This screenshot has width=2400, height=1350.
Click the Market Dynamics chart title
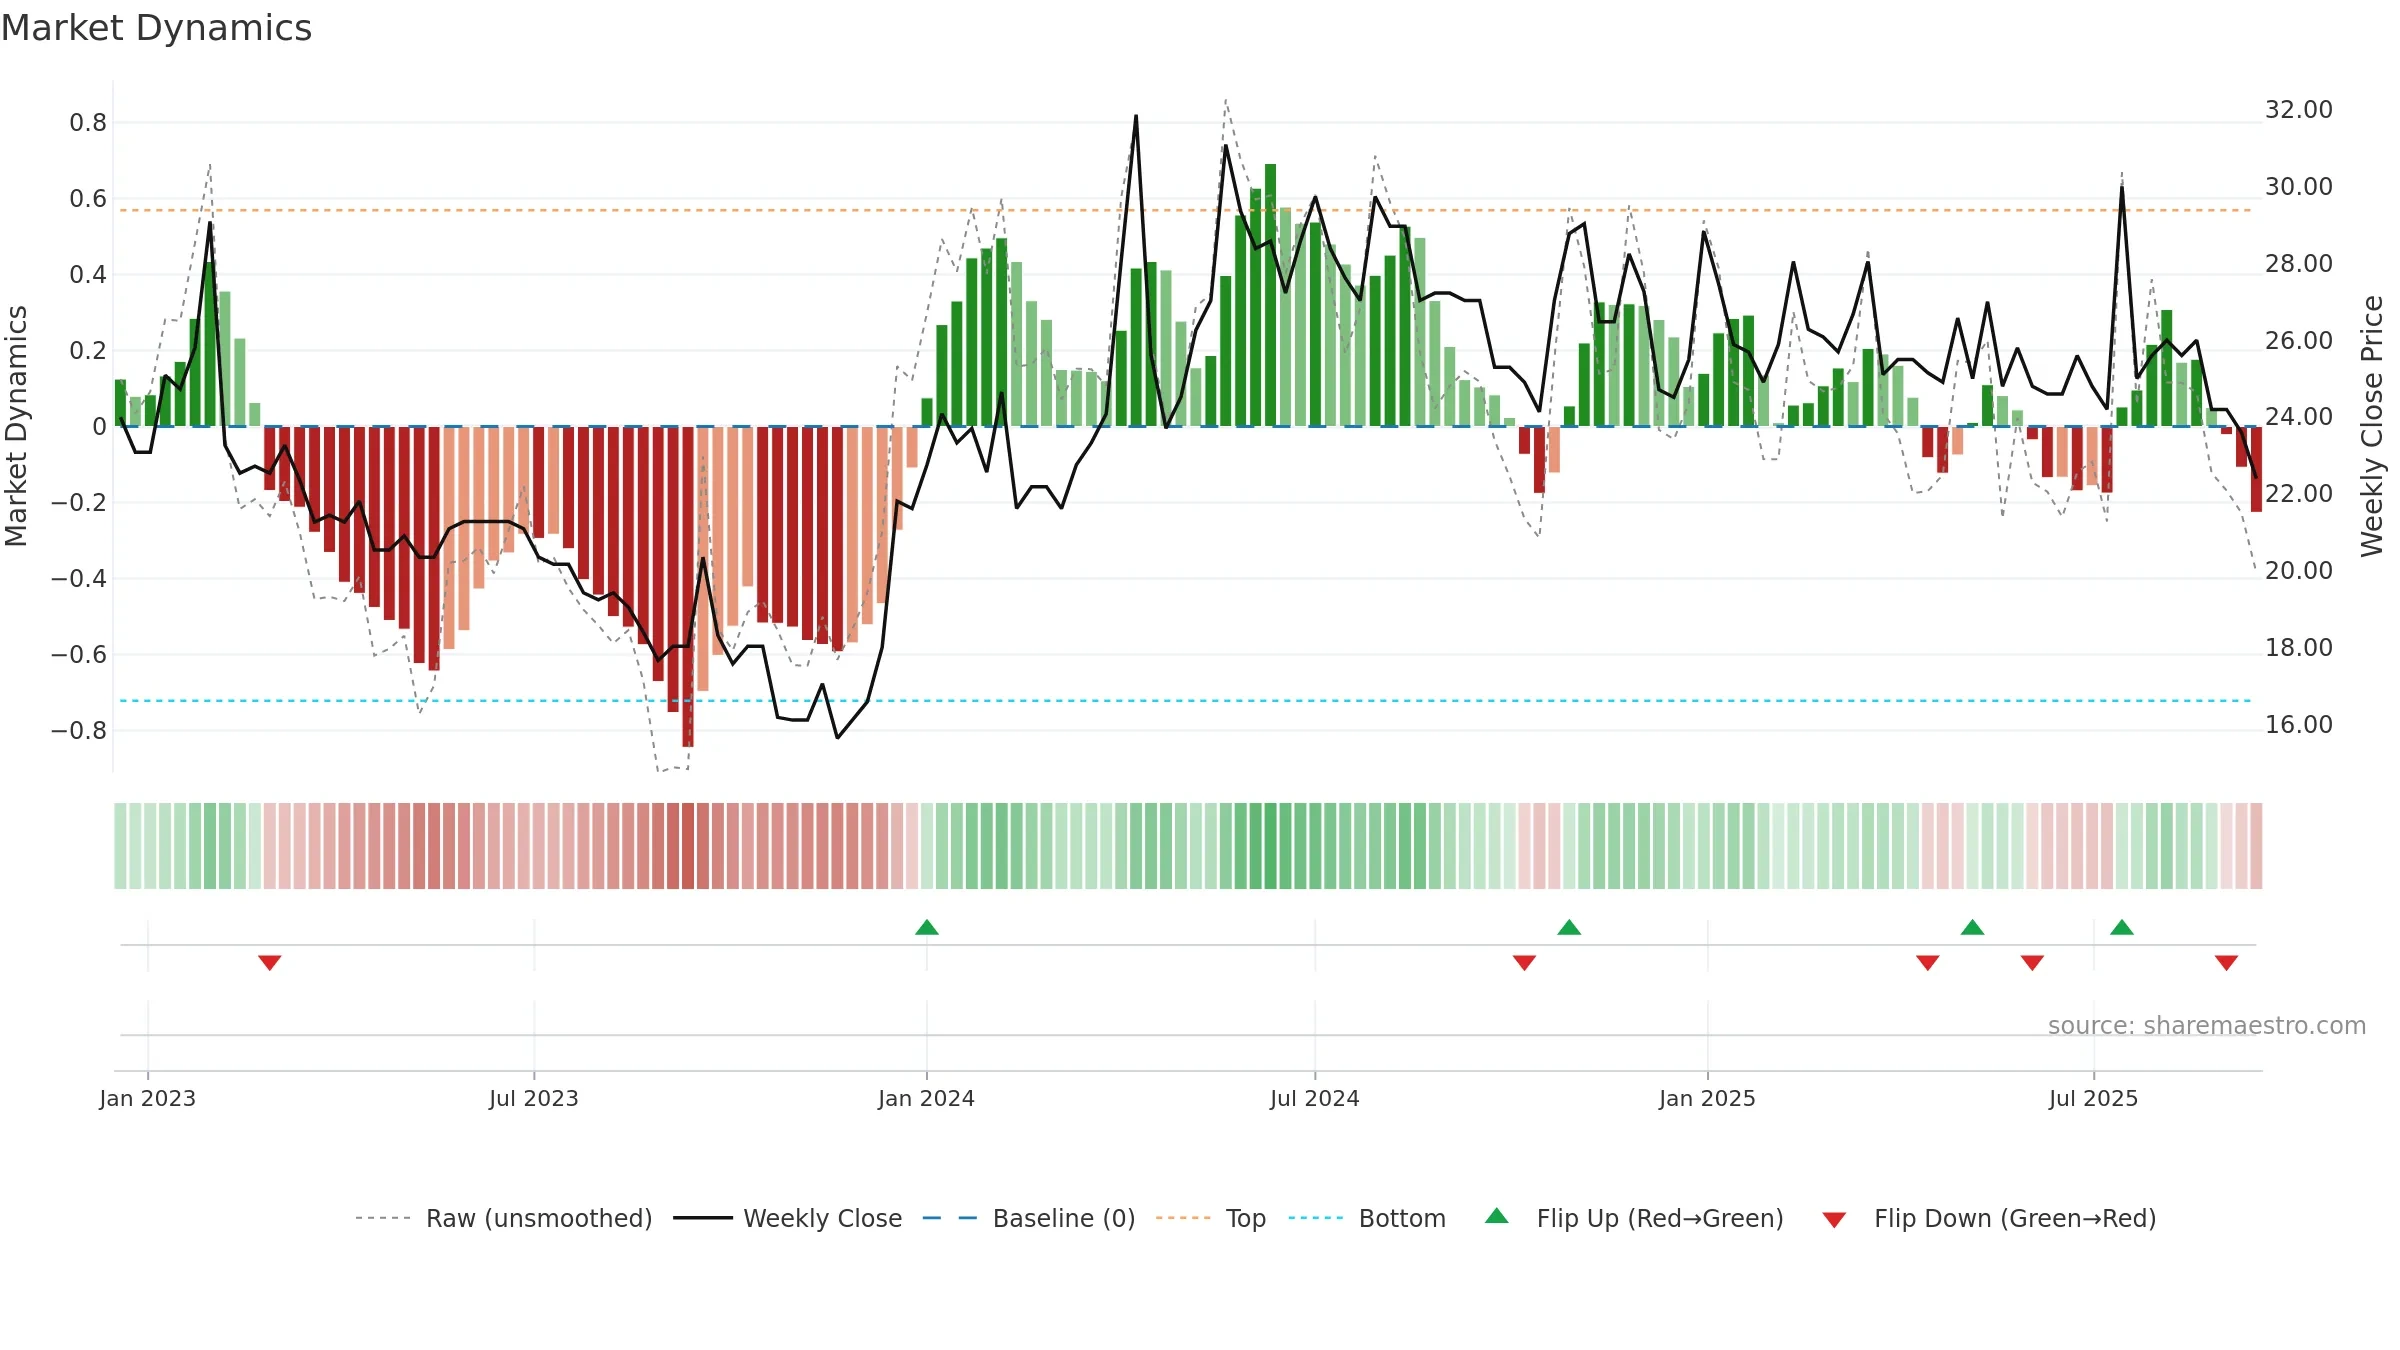(x=157, y=28)
